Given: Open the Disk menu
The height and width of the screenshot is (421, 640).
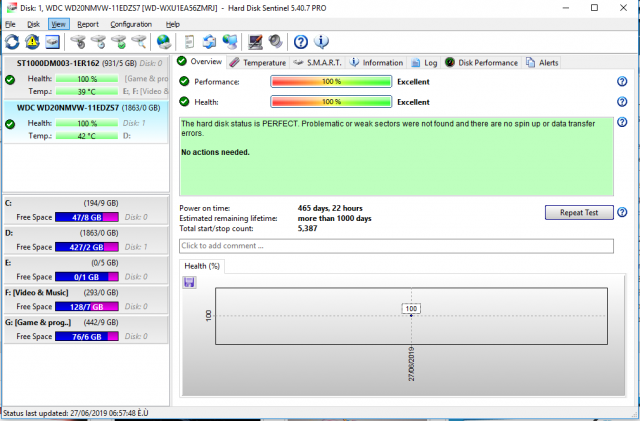Looking at the screenshot, I should click(x=34, y=23).
